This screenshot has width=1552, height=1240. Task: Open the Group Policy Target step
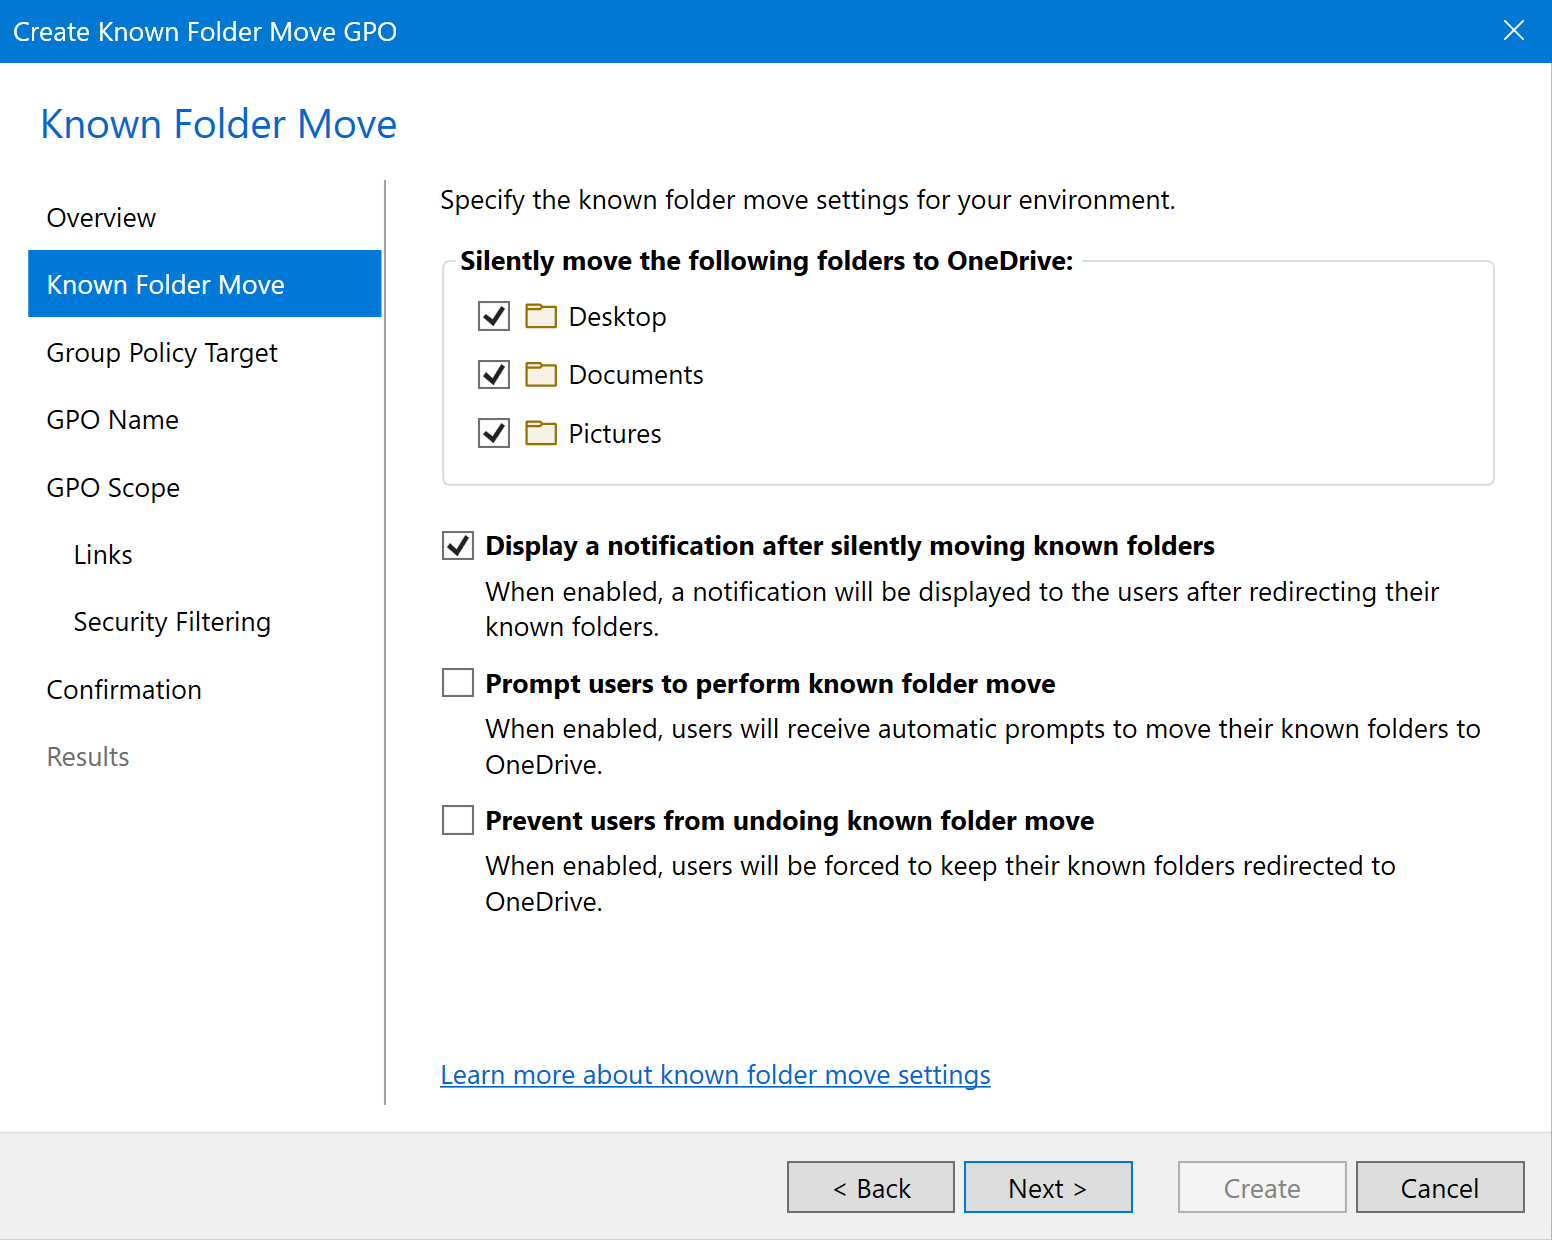(x=162, y=353)
